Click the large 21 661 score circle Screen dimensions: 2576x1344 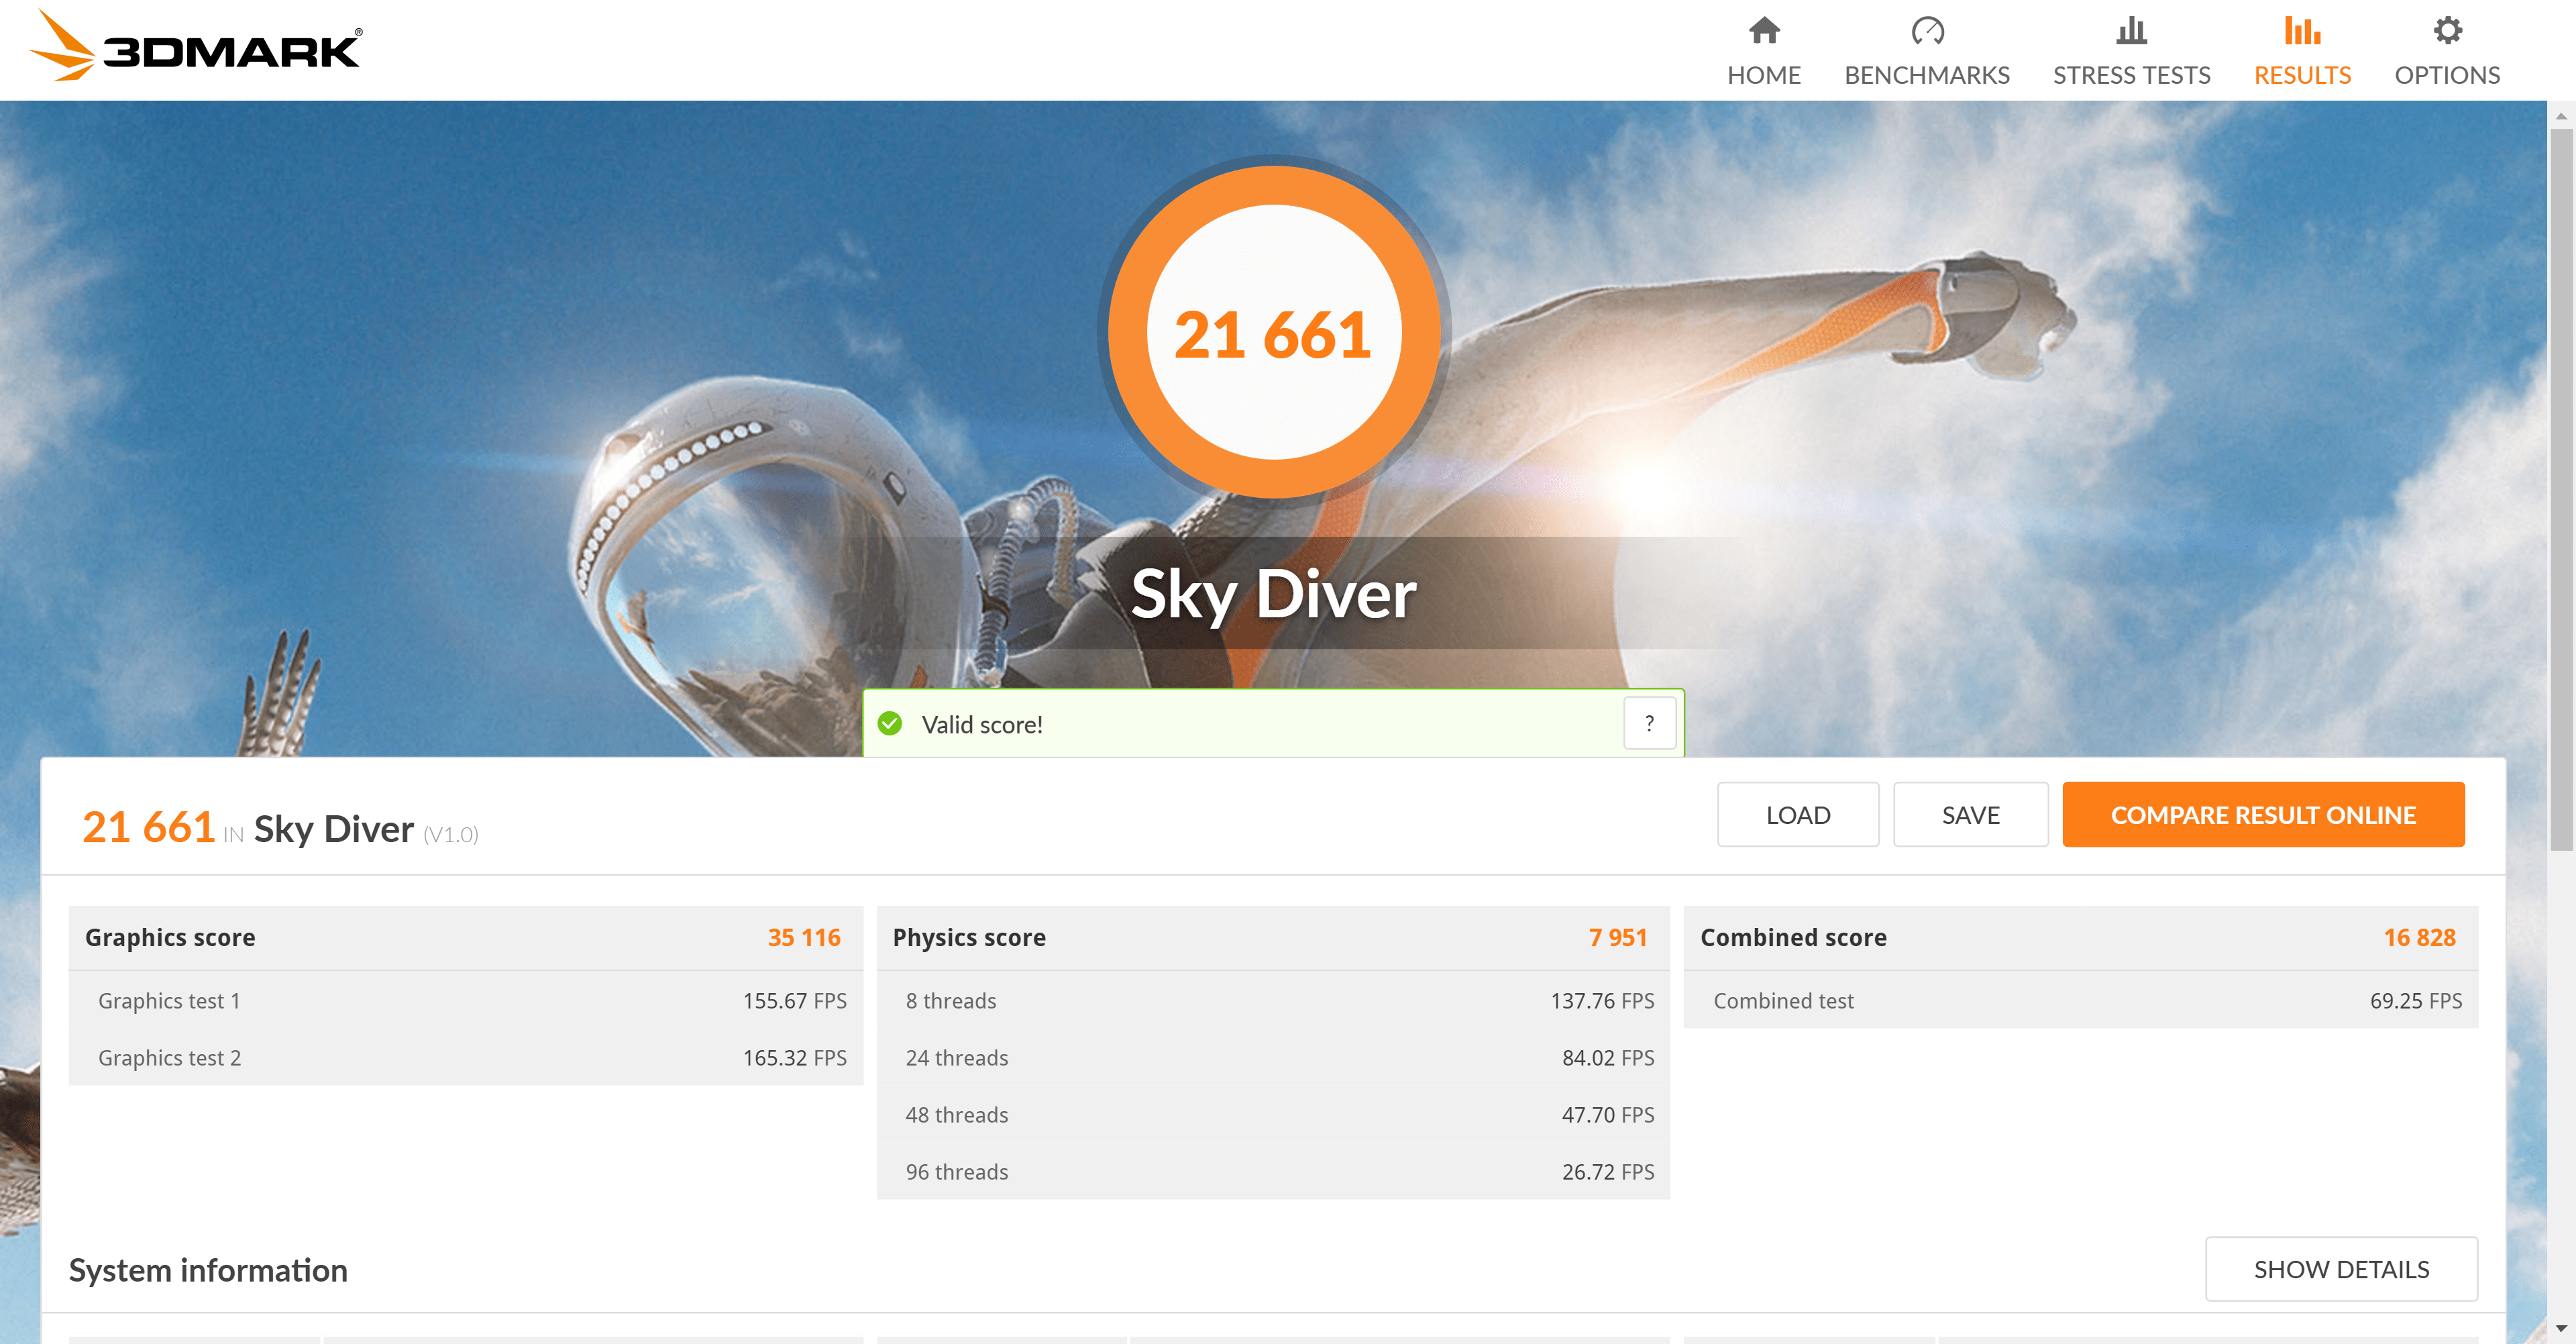[1272, 332]
